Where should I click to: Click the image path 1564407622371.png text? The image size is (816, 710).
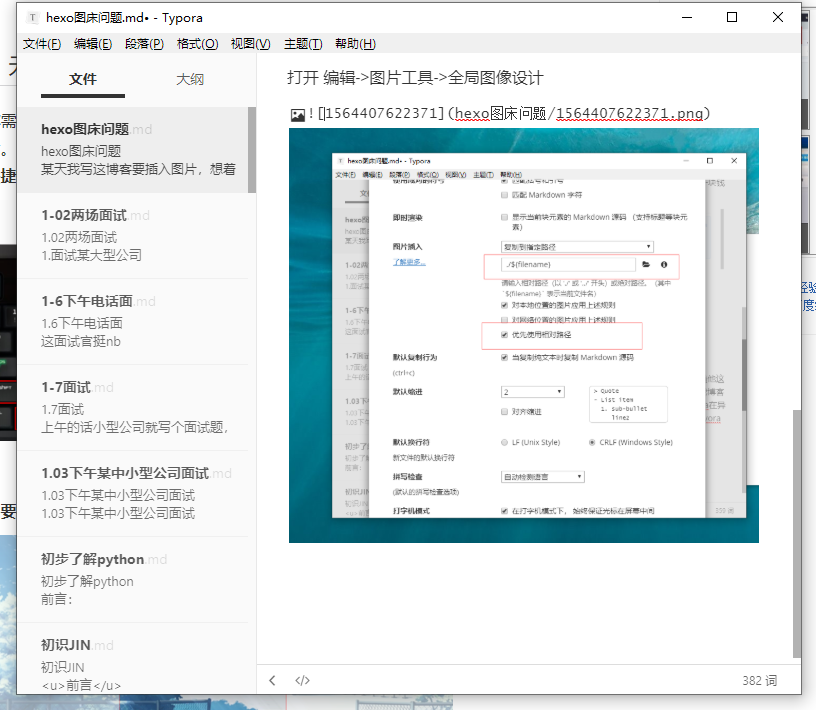pyautogui.click(x=630, y=113)
